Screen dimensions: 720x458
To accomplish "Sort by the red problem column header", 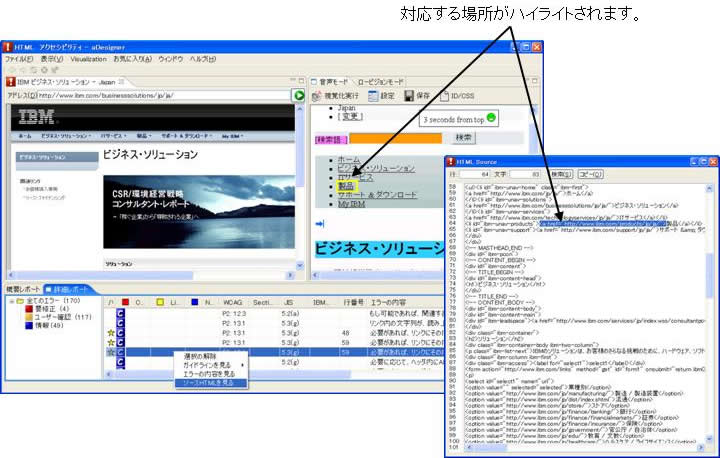I will [x=125, y=302].
